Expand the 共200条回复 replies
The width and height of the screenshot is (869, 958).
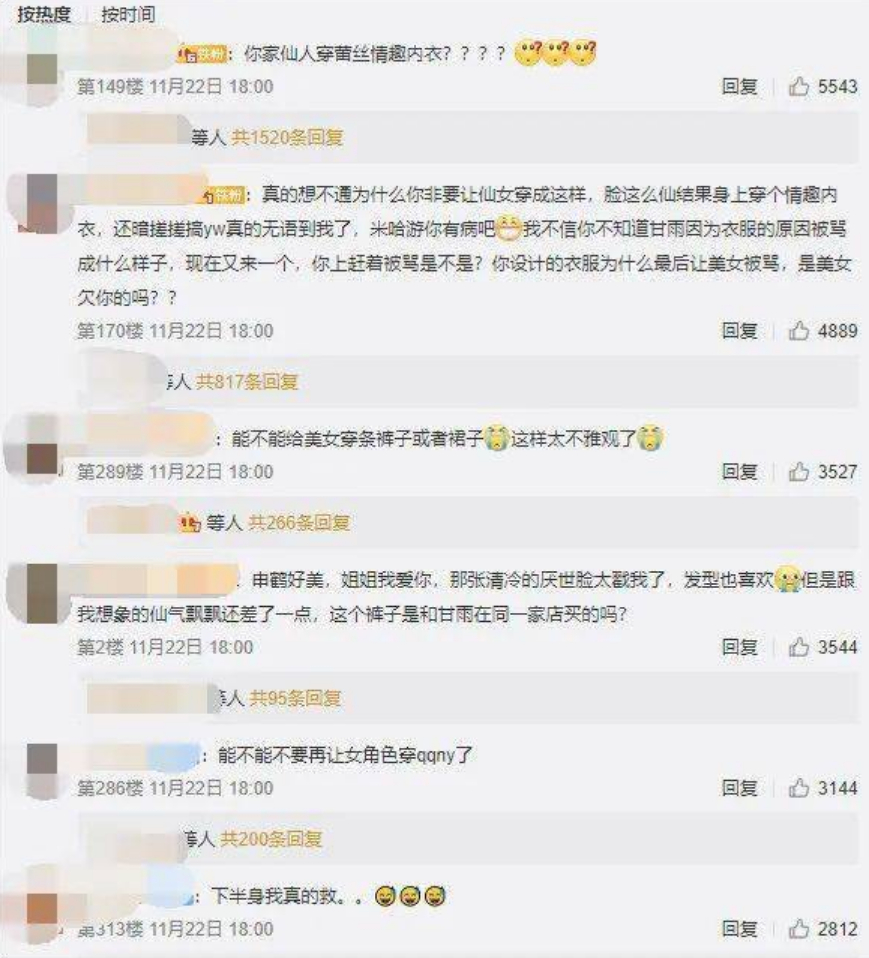coord(271,839)
